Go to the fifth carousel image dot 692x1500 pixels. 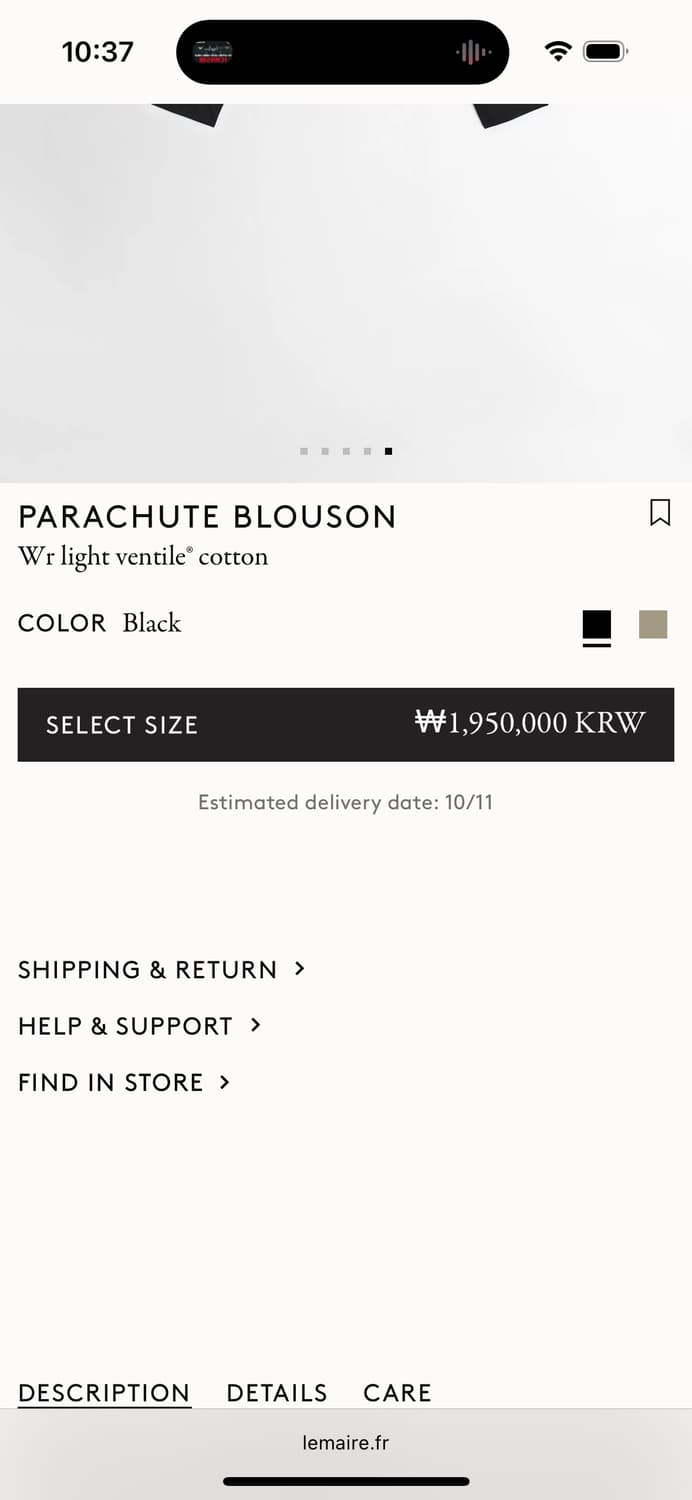click(x=388, y=452)
